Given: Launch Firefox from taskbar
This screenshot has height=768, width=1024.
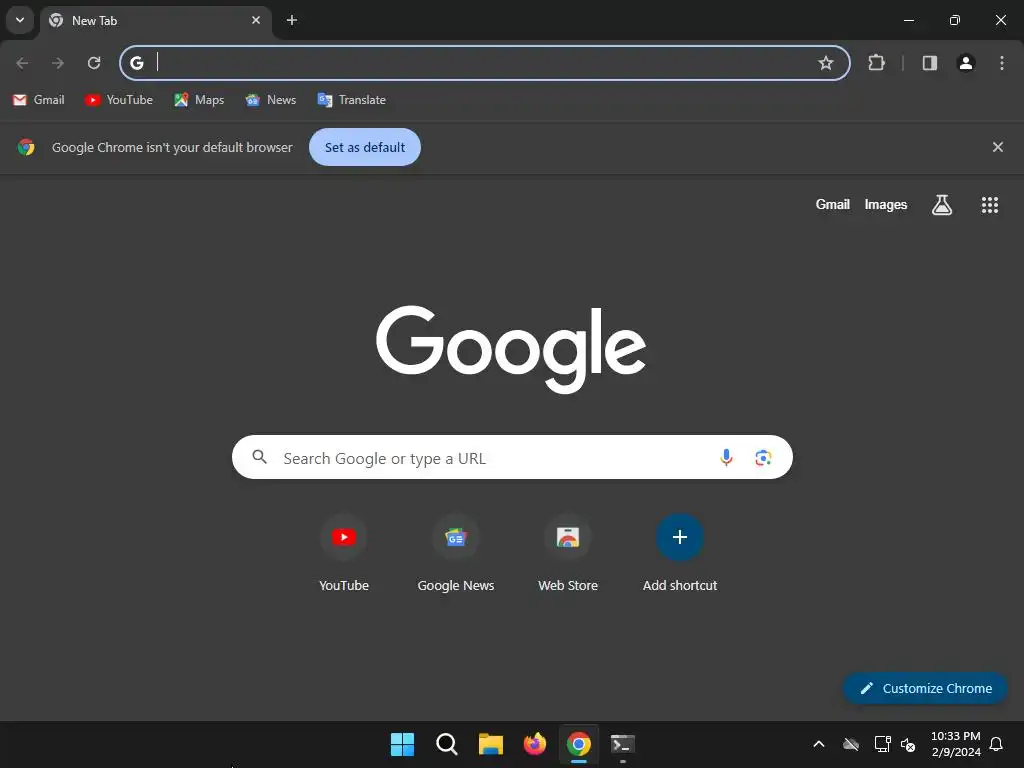Looking at the screenshot, I should pos(535,744).
